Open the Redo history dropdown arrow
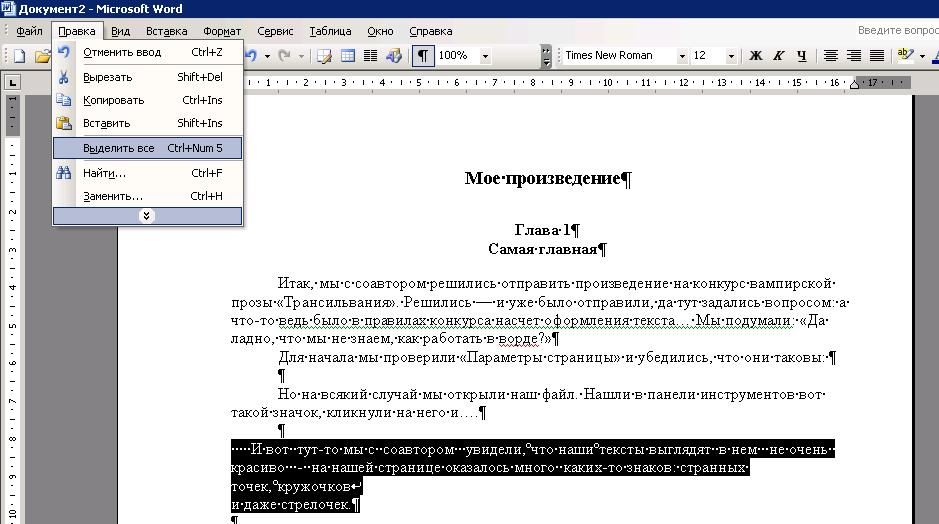Image resolution: width=939 pixels, height=524 pixels. coord(301,56)
